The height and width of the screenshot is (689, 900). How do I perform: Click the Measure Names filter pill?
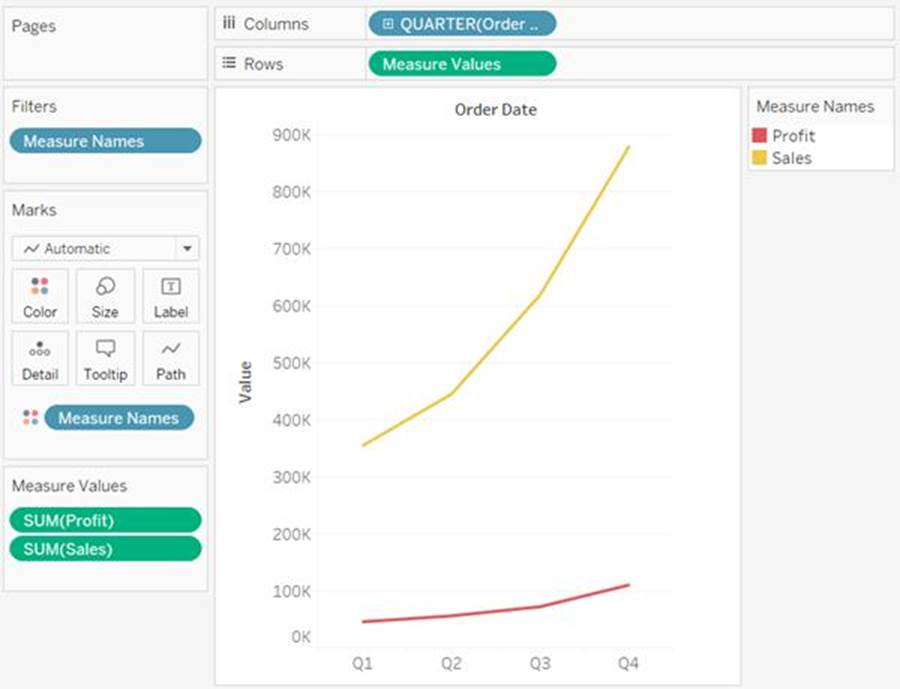[105, 141]
